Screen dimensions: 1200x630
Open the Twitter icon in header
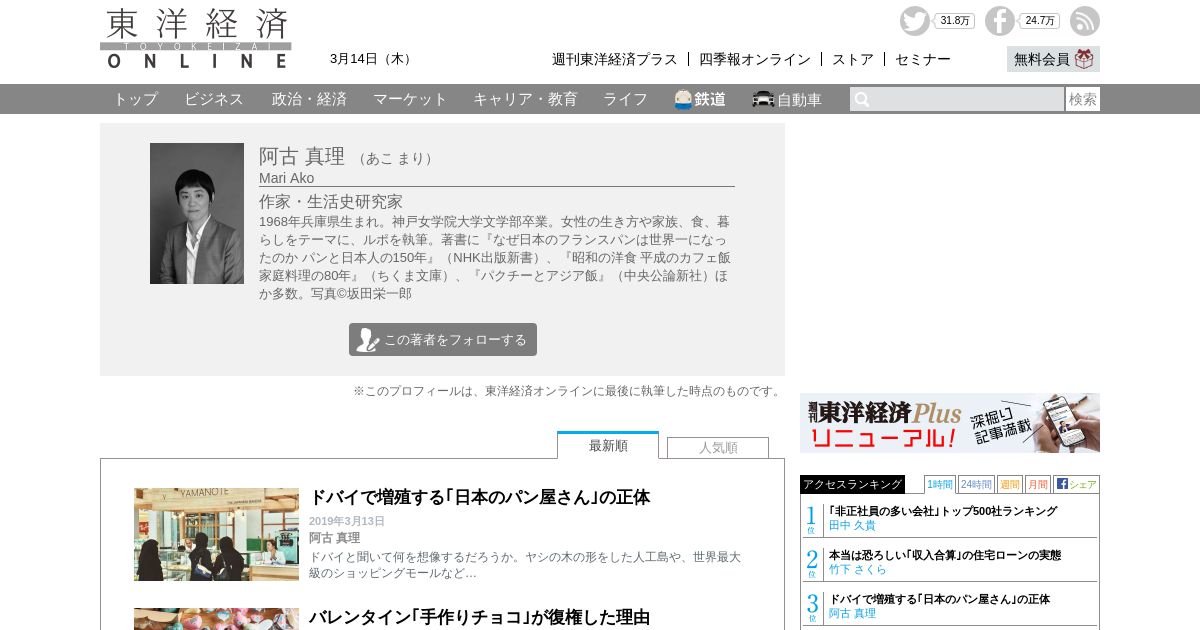914,21
